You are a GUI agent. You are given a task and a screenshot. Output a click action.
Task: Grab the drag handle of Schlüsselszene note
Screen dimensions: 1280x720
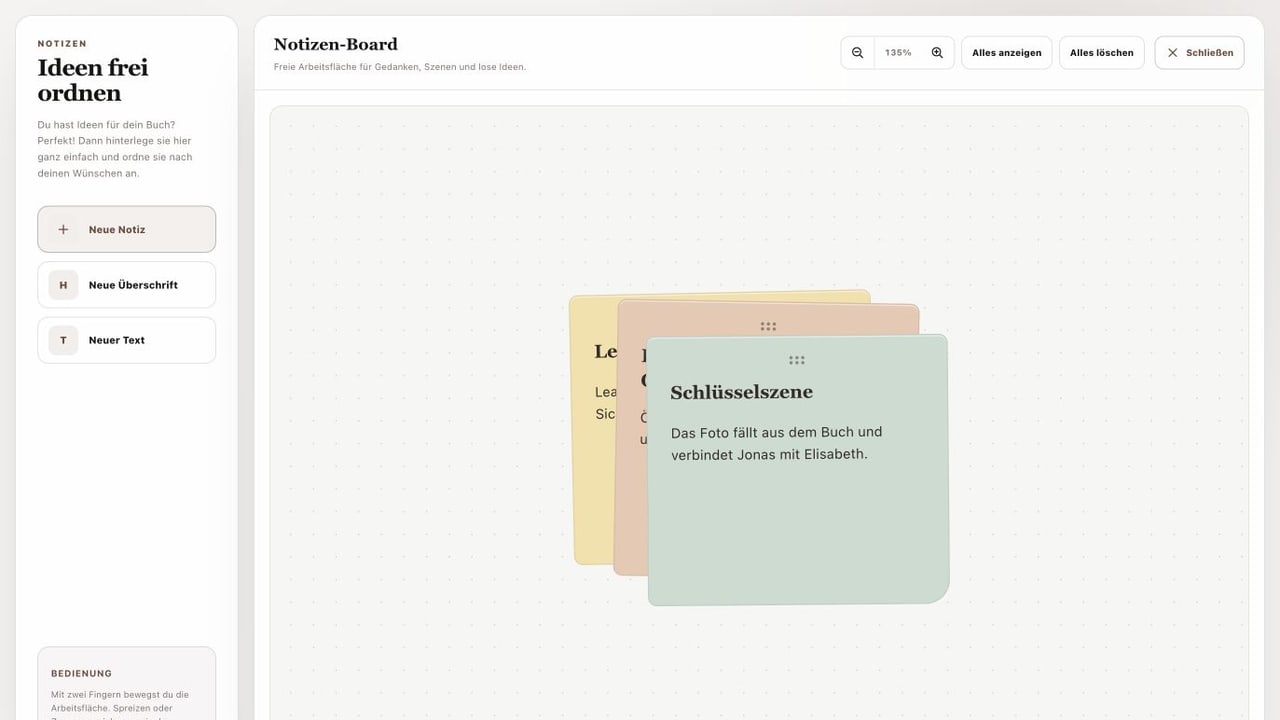tap(797, 360)
